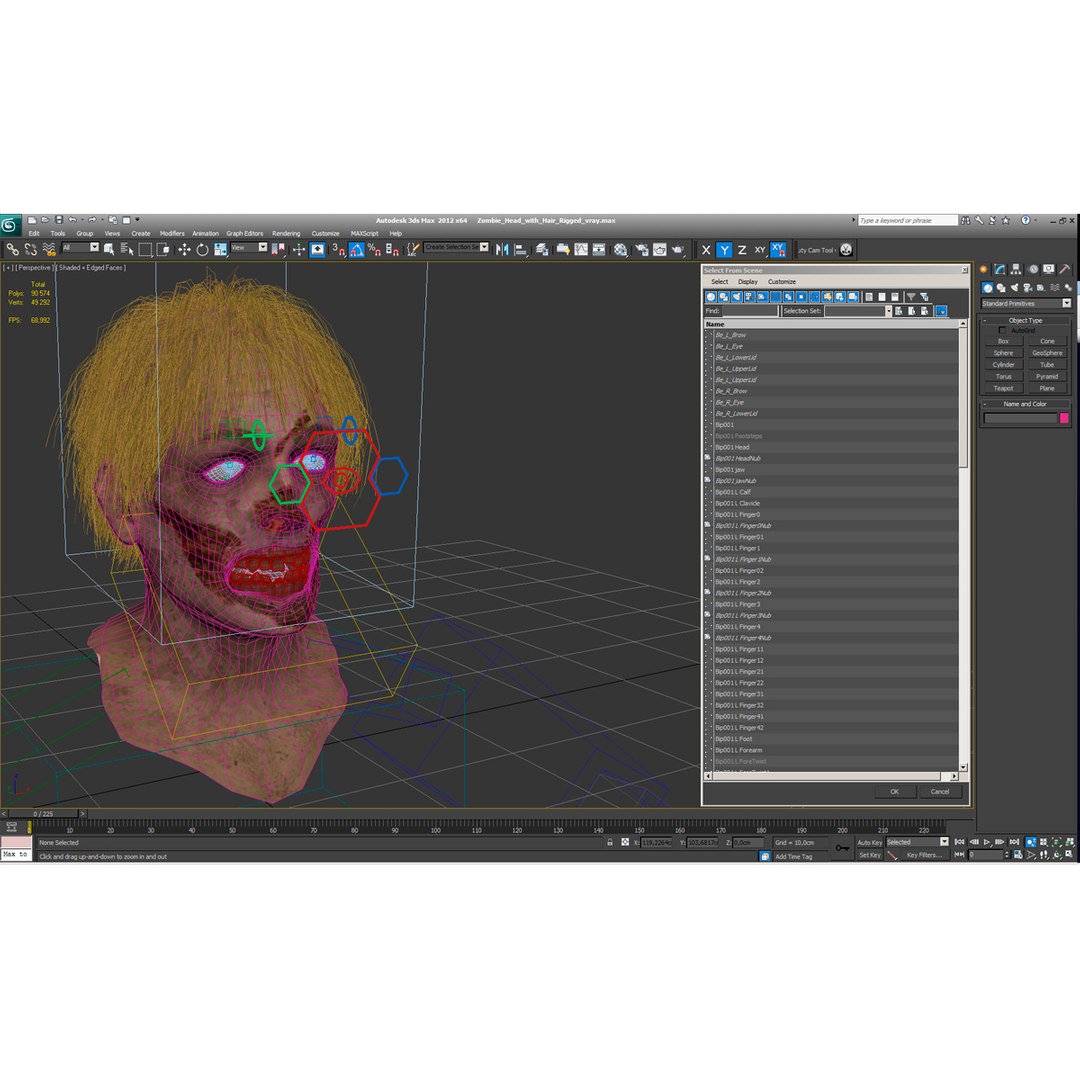Click the Teapot primitive button
This screenshot has width=1080, height=1080.
[x=1004, y=388]
